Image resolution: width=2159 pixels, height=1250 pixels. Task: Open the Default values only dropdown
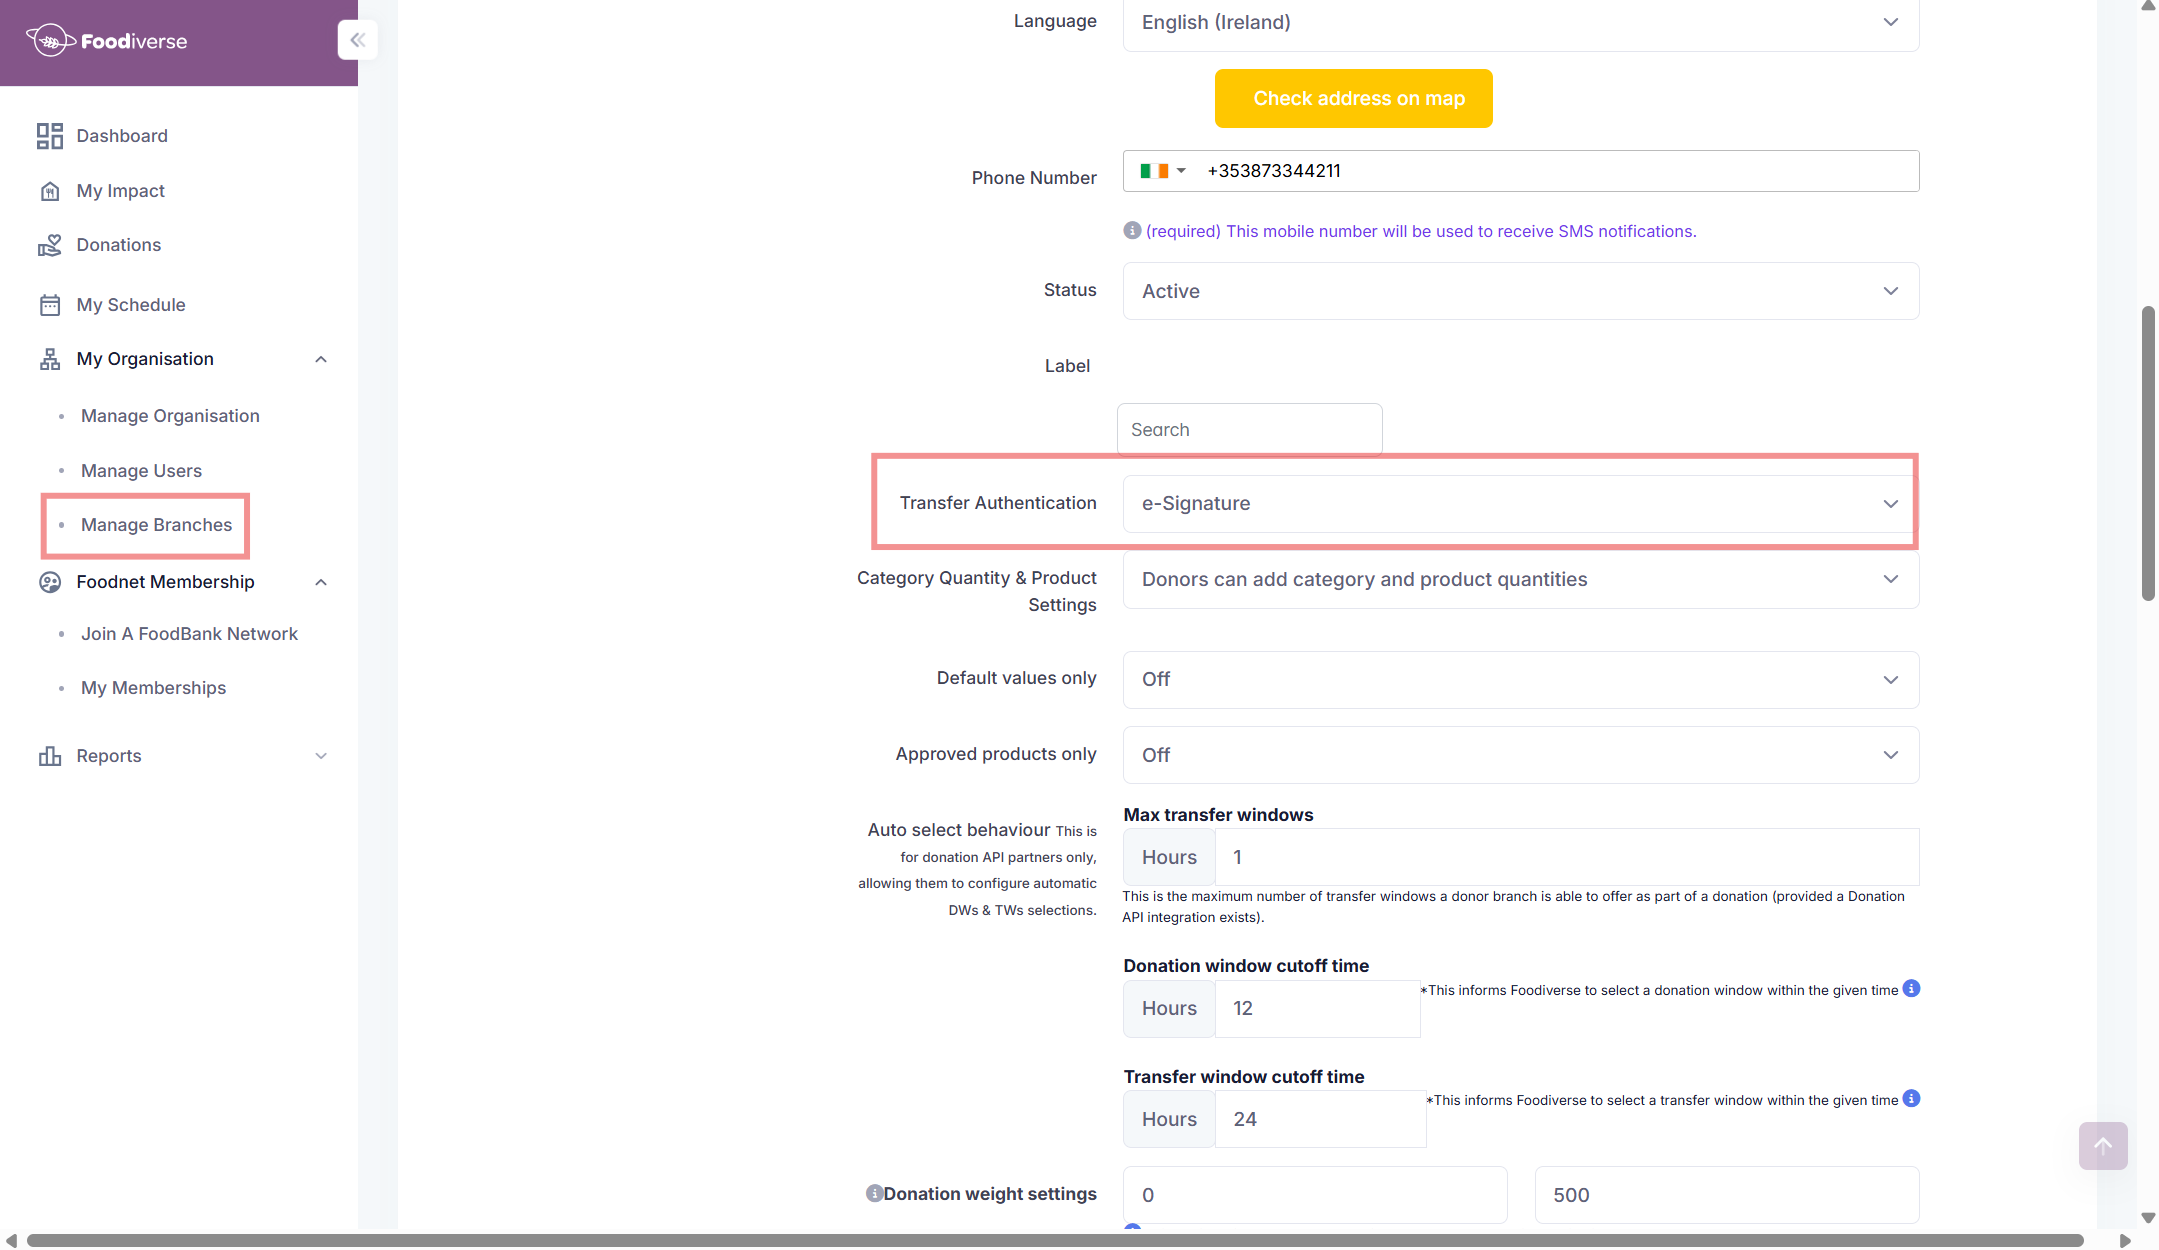click(1519, 680)
